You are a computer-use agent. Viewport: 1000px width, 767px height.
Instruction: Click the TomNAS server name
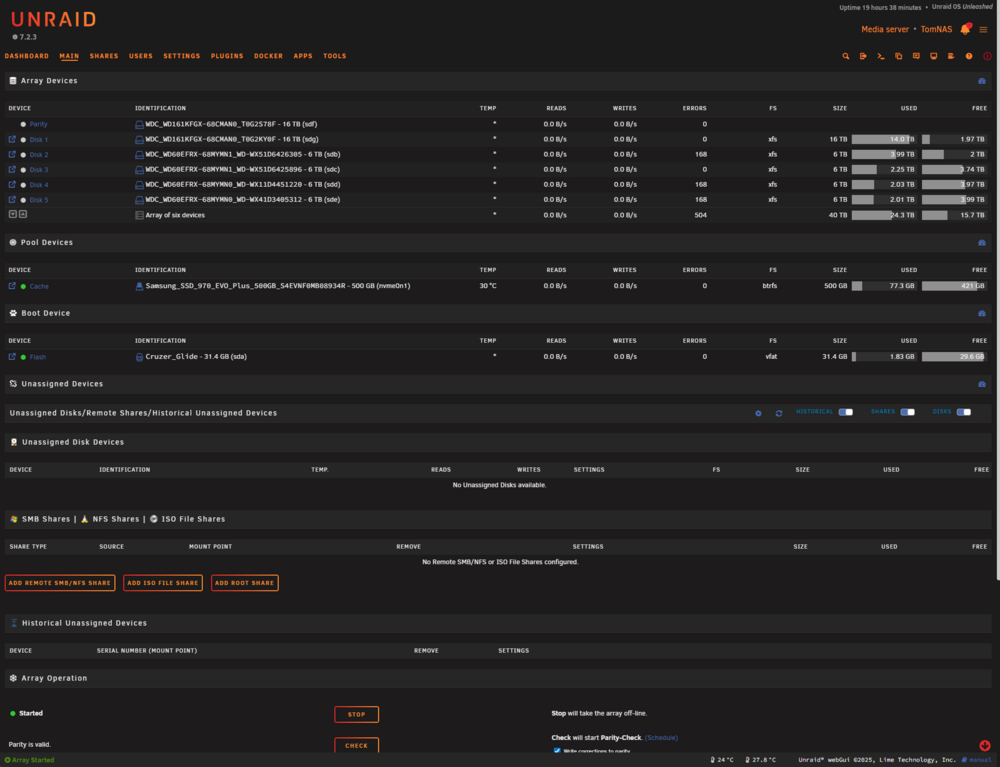click(936, 29)
